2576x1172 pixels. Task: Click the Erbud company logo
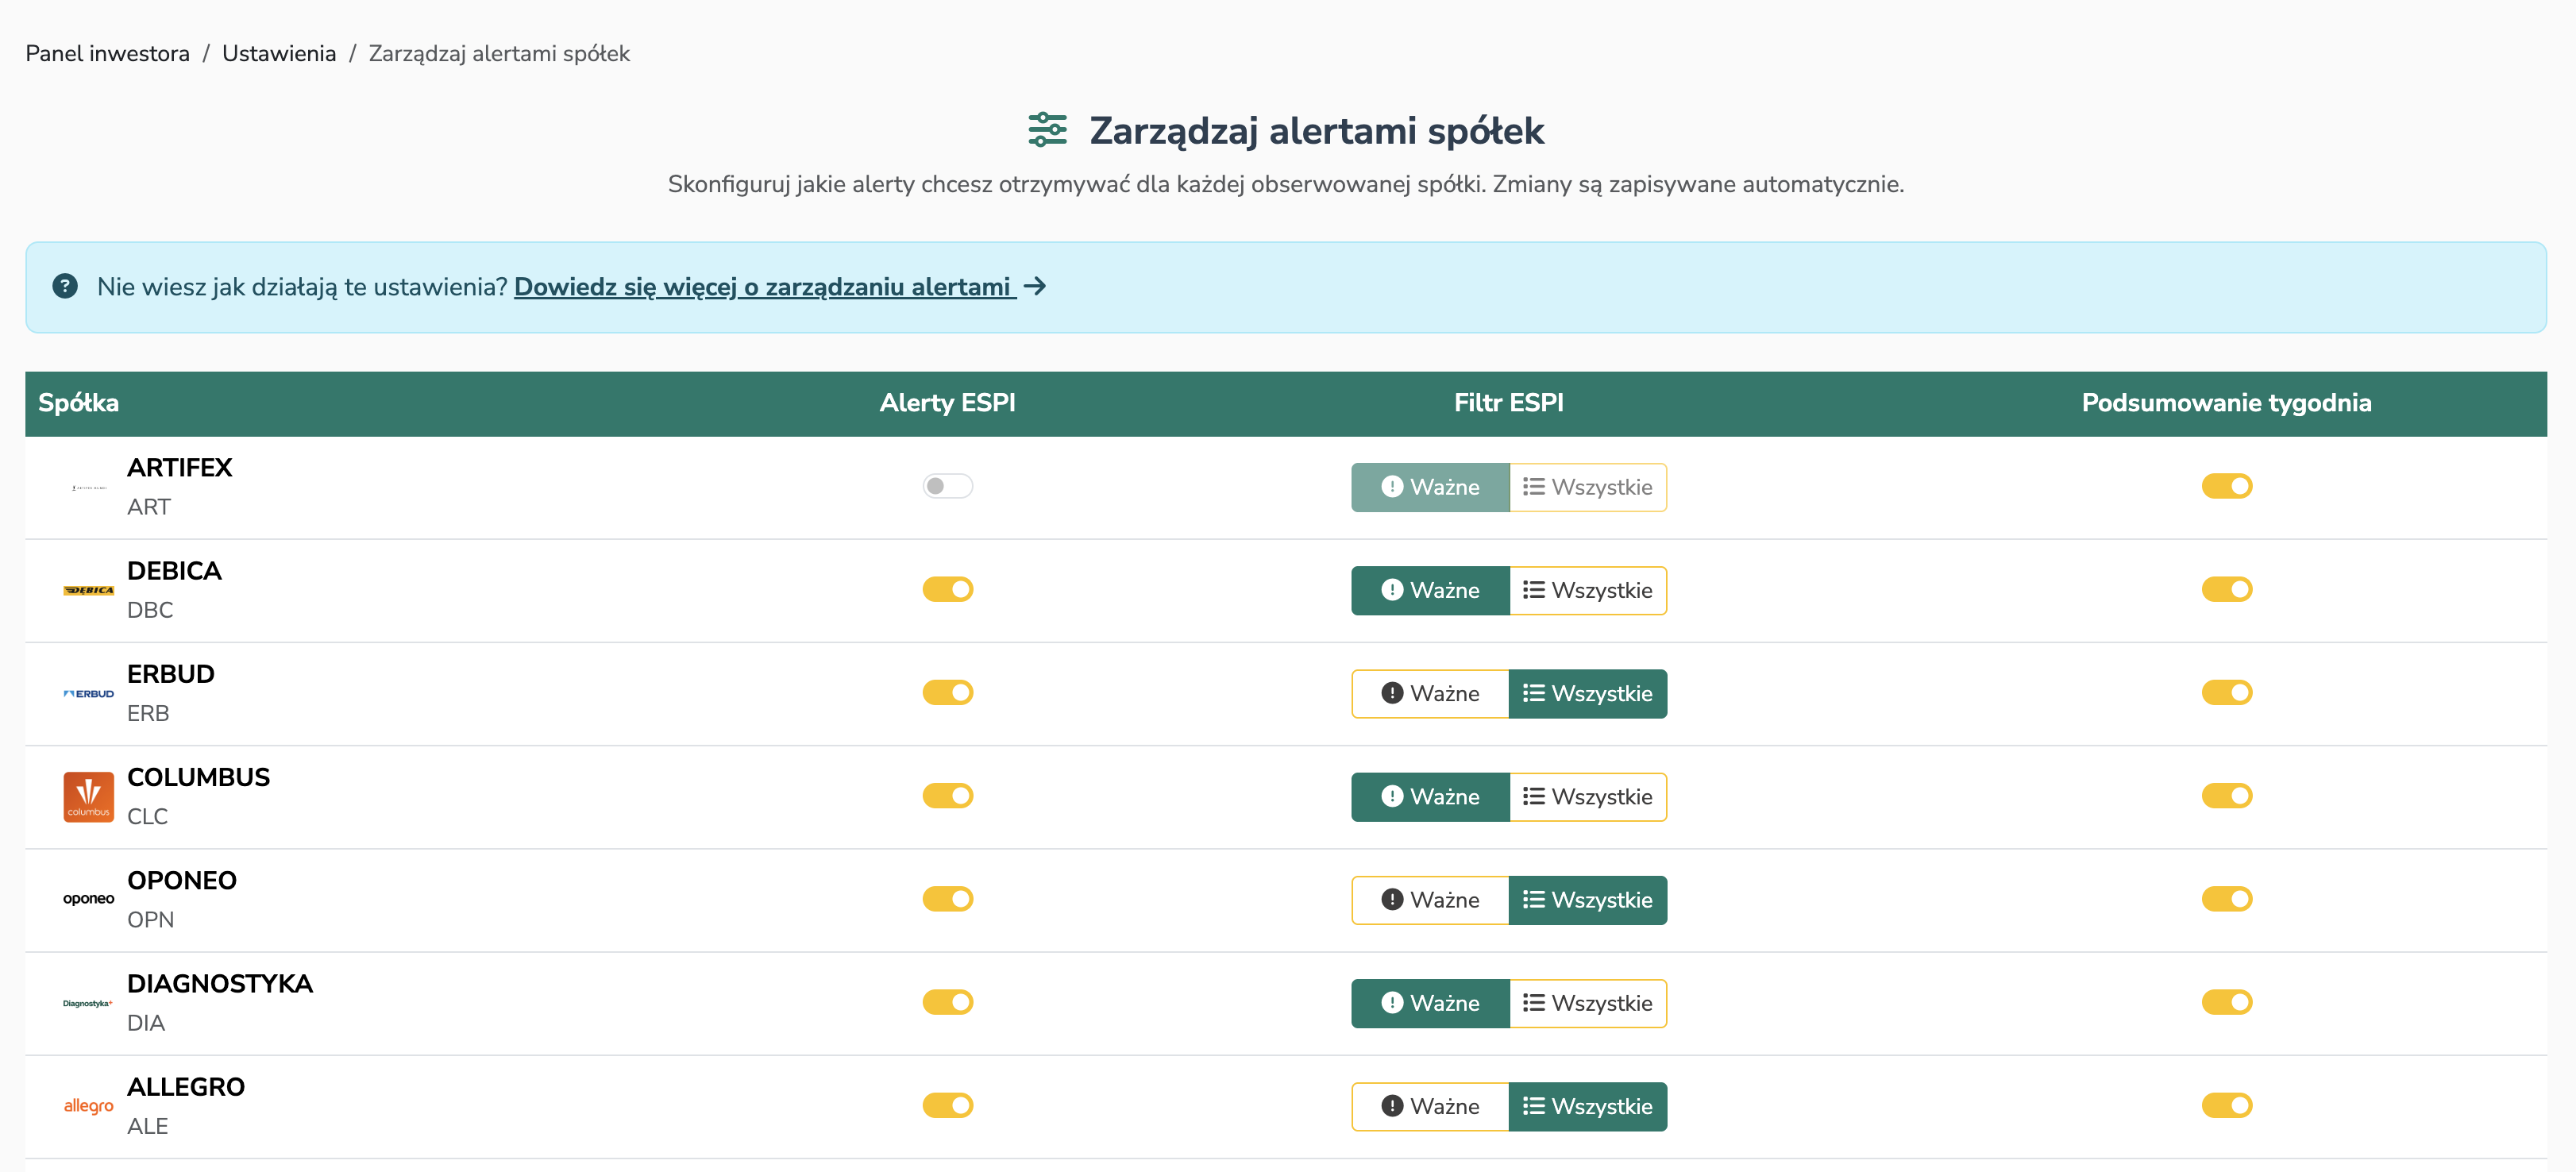coord(88,693)
